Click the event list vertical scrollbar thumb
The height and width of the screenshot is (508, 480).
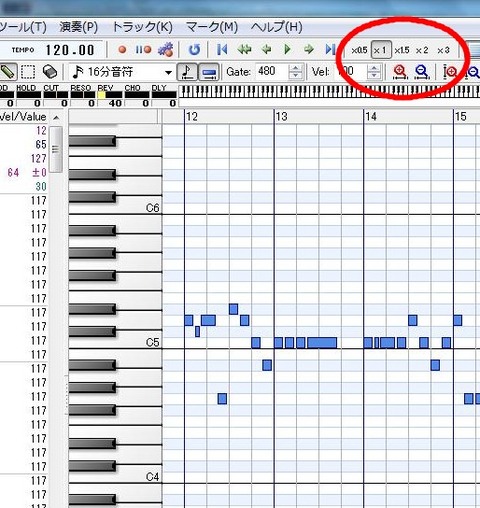(56, 149)
